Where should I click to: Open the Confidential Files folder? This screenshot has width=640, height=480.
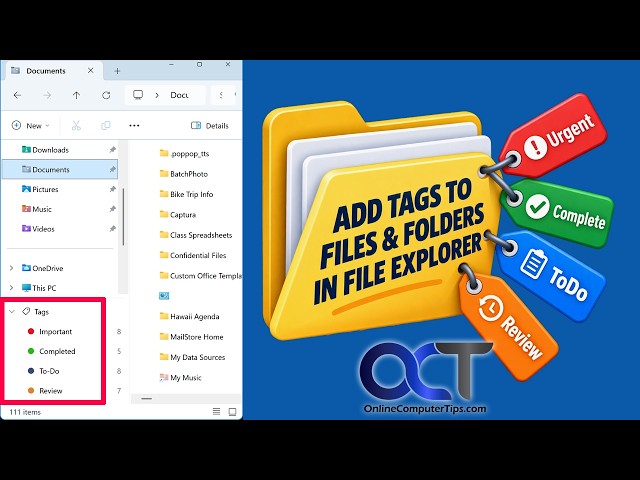click(193, 256)
